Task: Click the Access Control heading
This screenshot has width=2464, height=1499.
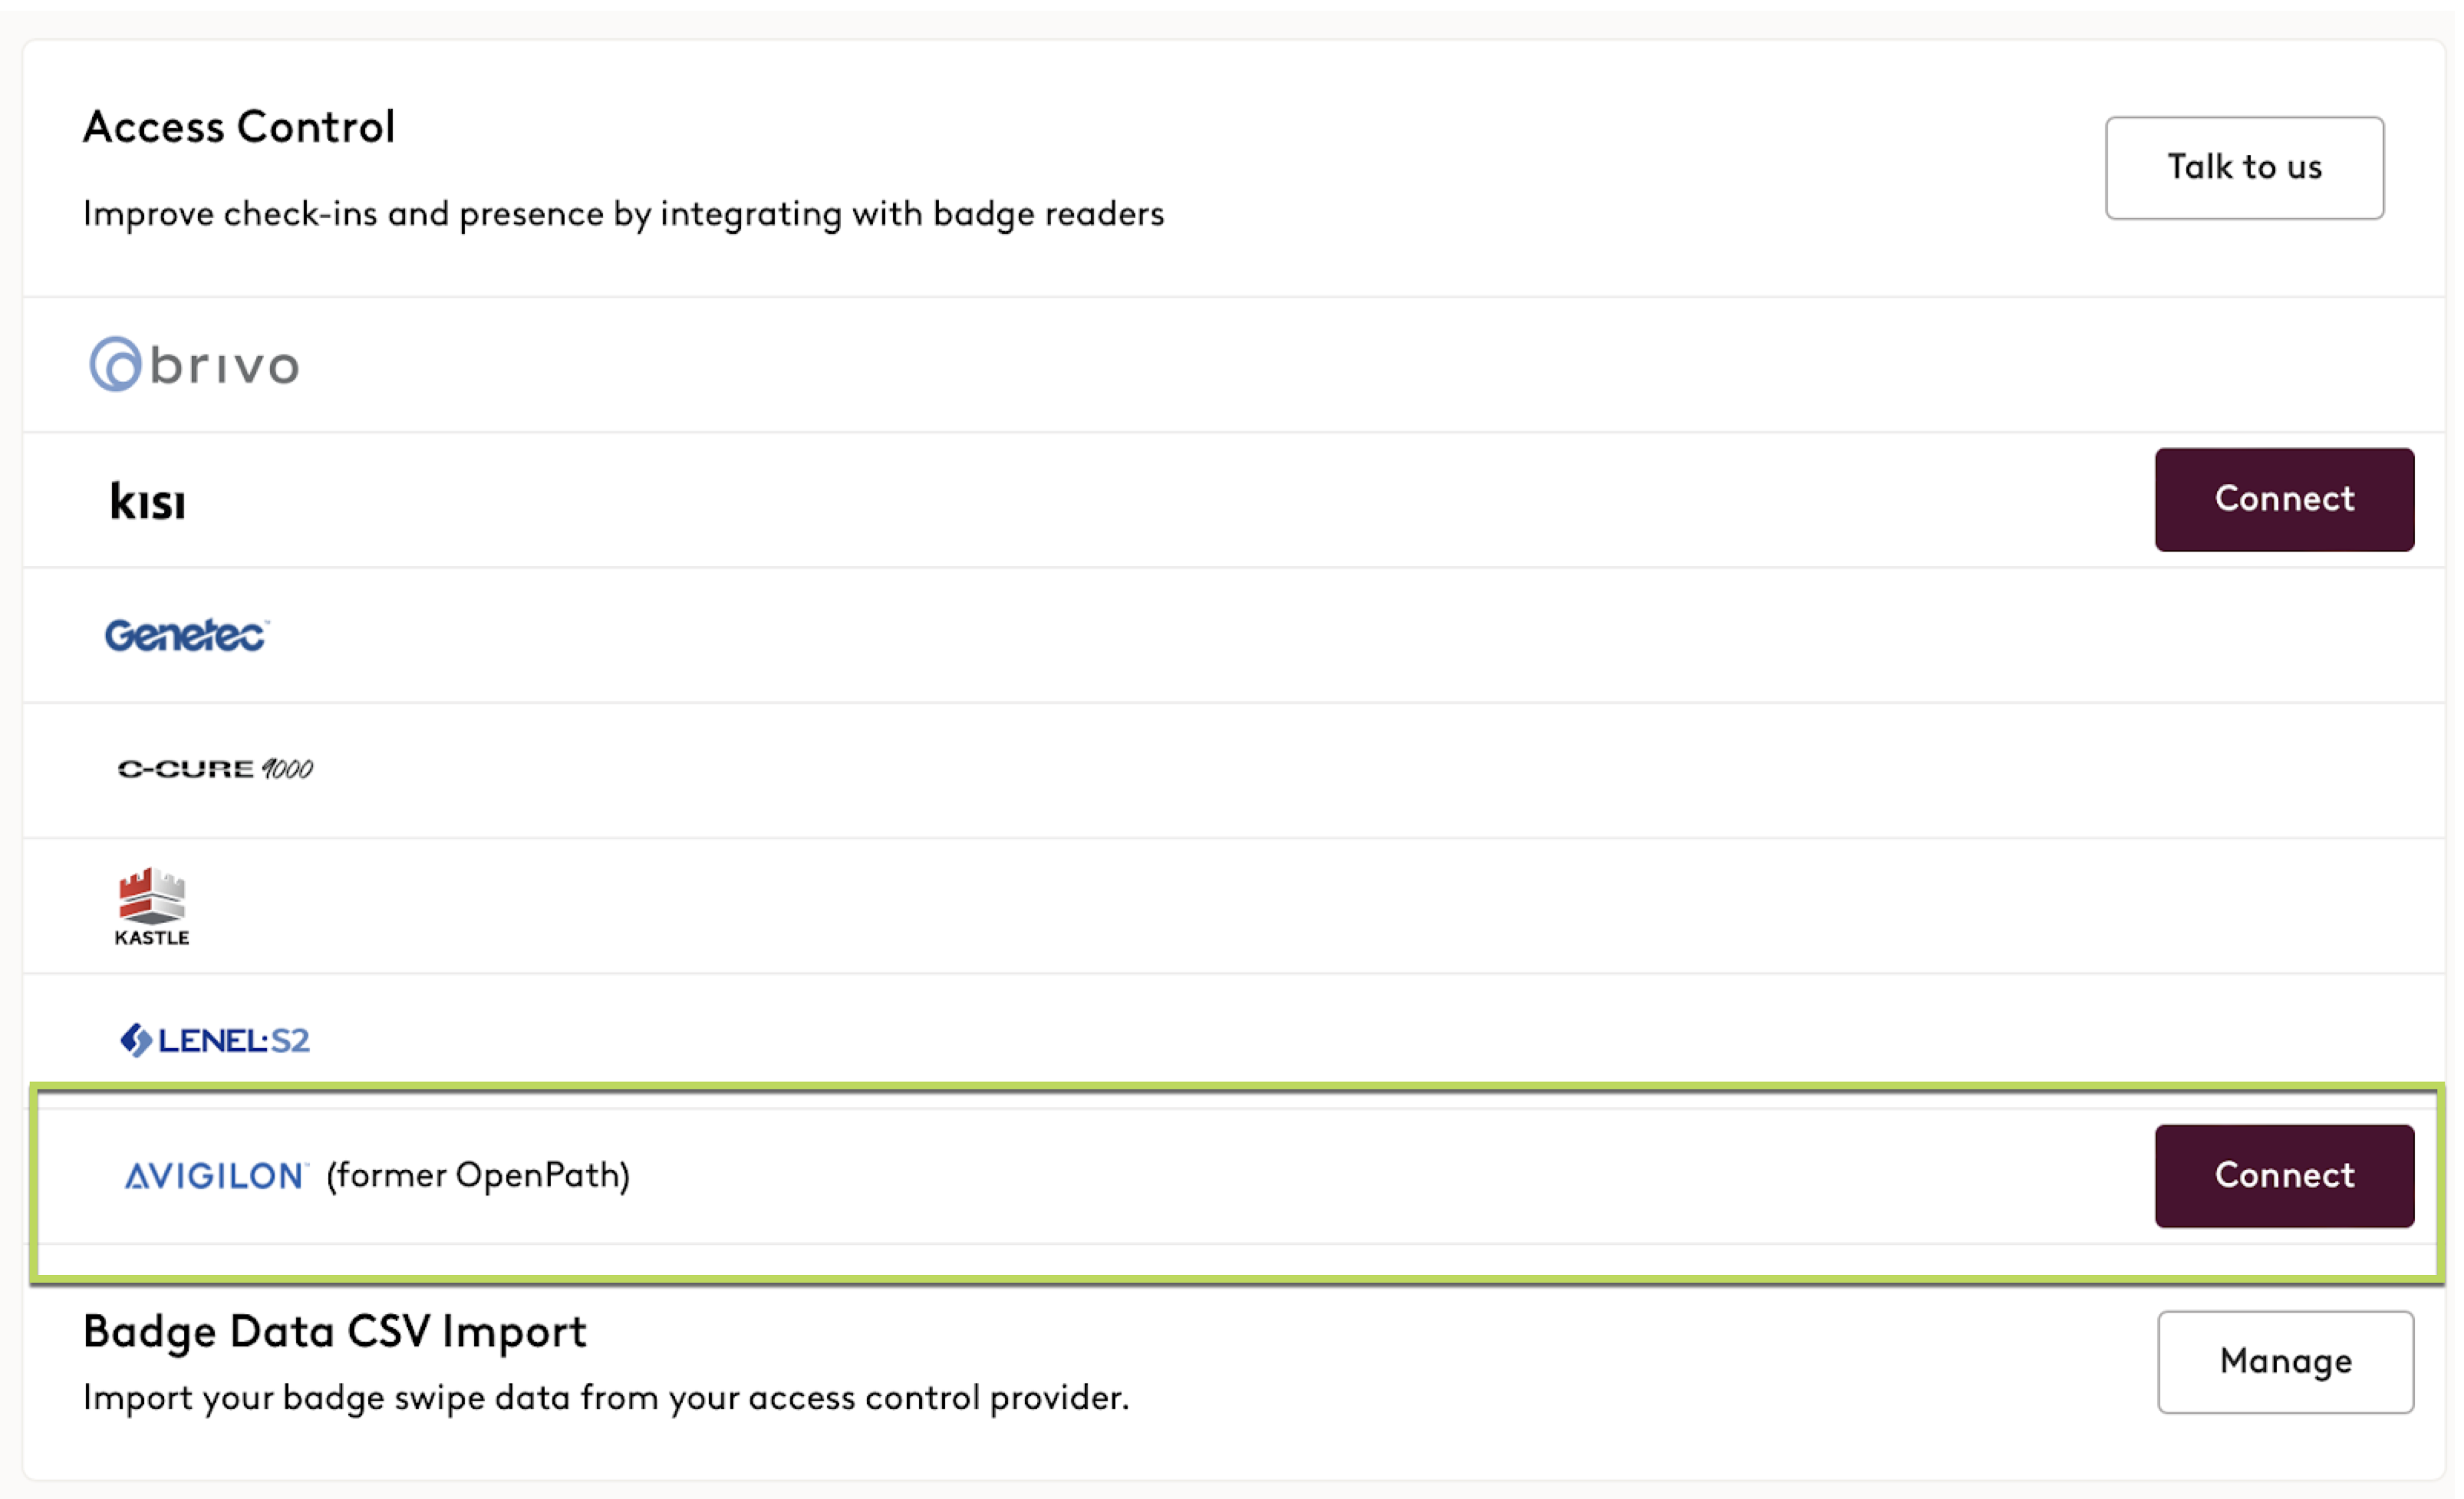Action: 239,128
